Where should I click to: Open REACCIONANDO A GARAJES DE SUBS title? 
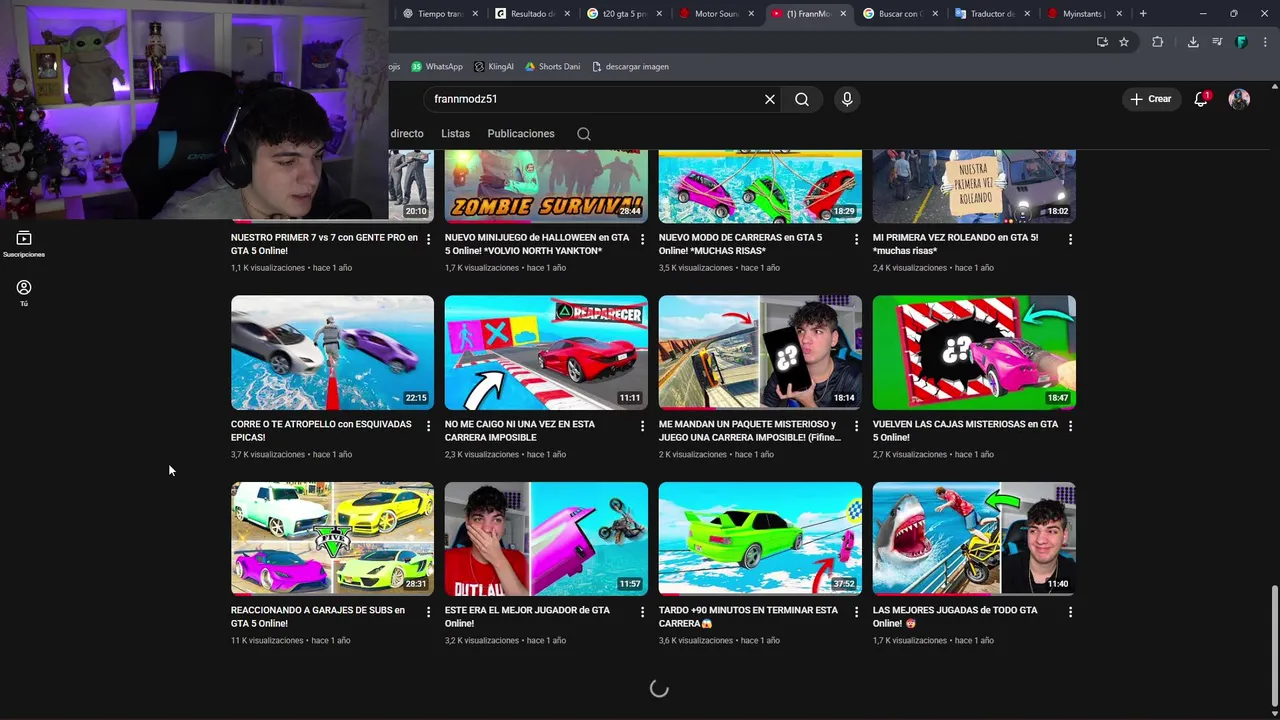(x=318, y=617)
